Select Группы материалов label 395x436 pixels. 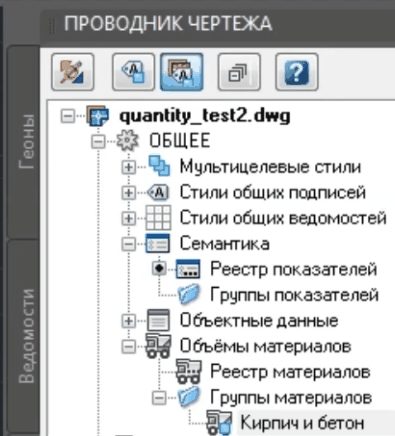pyautogui.click(x=291, y=397)
